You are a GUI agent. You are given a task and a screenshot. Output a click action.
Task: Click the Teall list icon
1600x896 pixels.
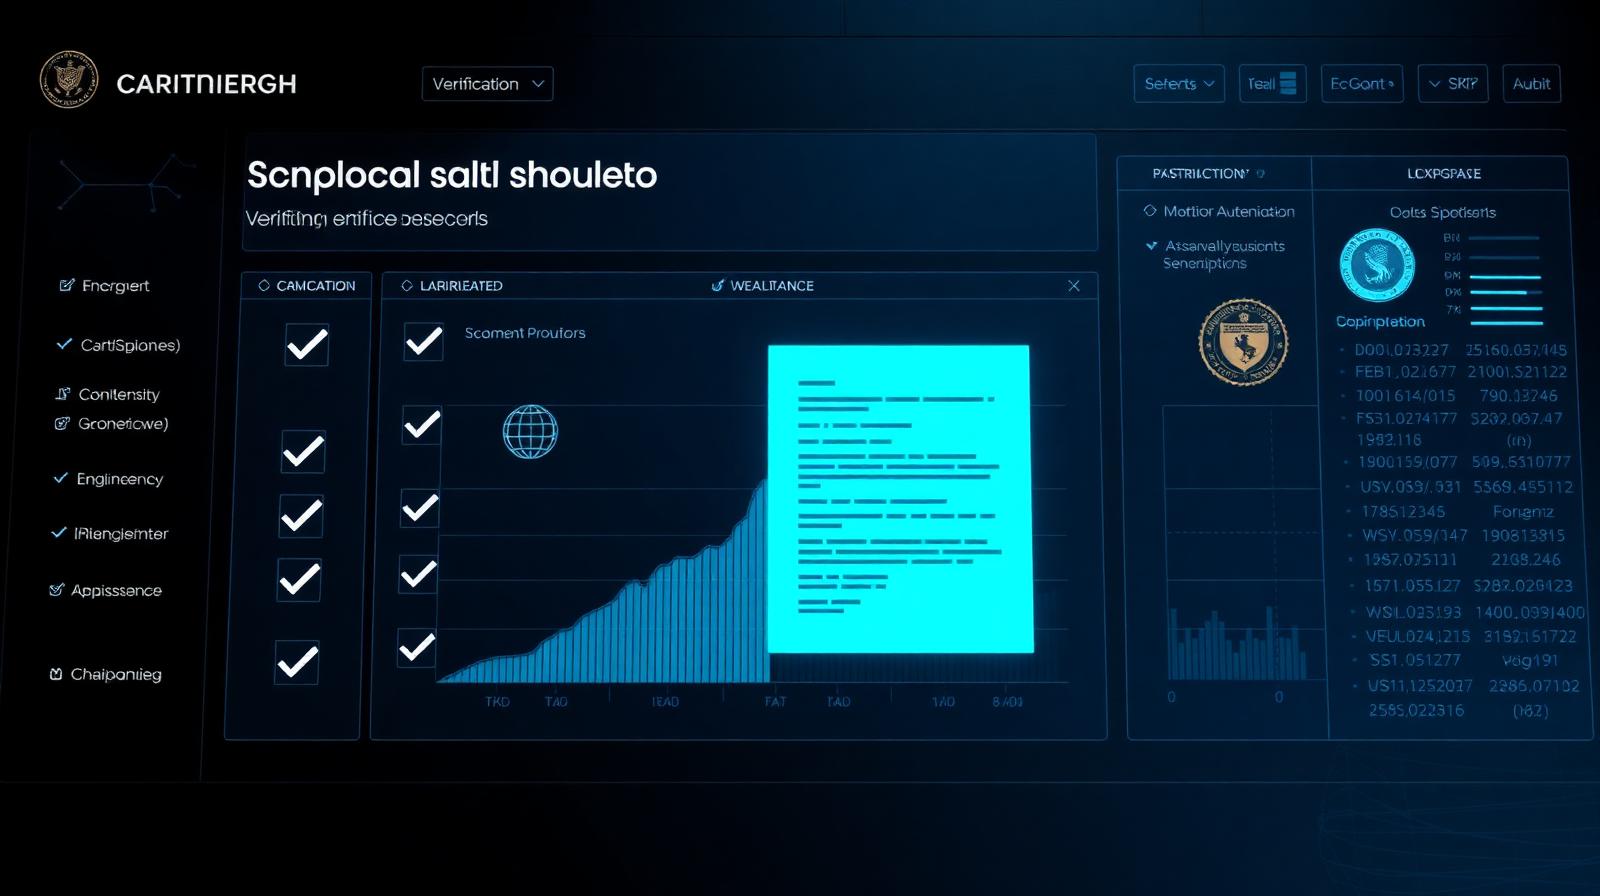tap(1288, 84)
